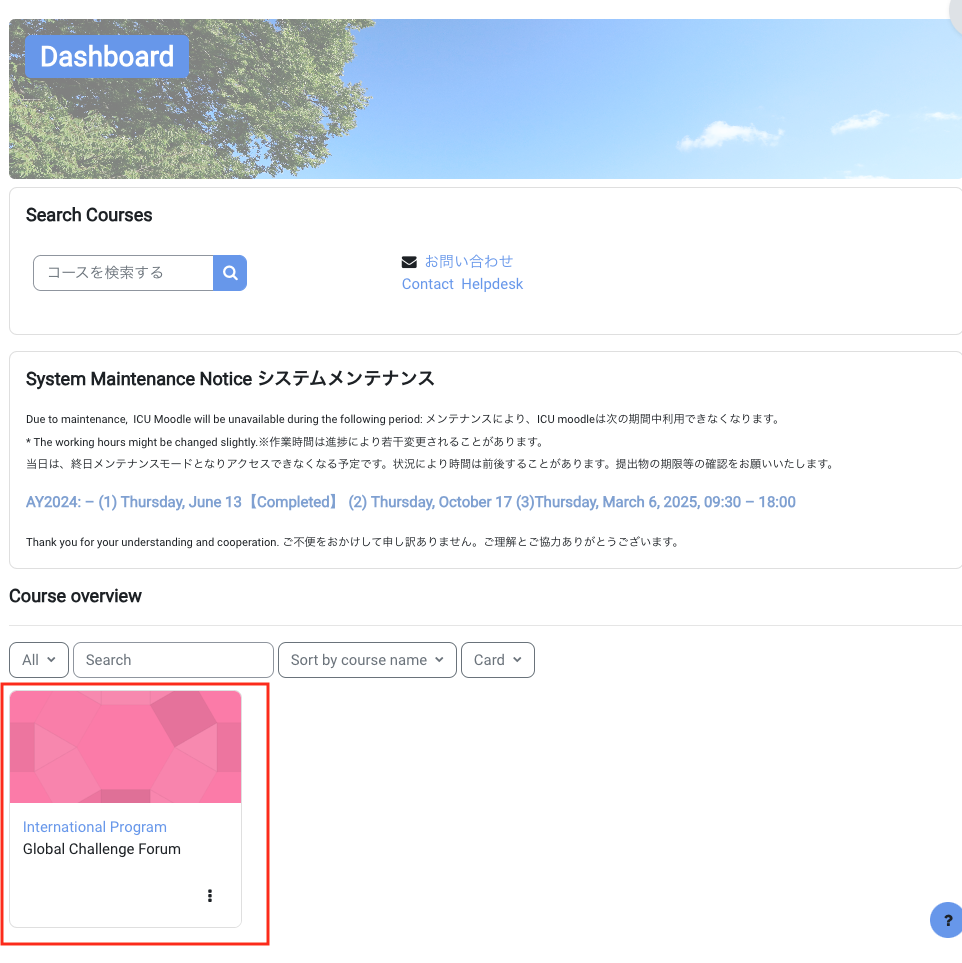Open the Sort by course name dropdown
This screenshot has width=962, height=963.
point(367,659)
